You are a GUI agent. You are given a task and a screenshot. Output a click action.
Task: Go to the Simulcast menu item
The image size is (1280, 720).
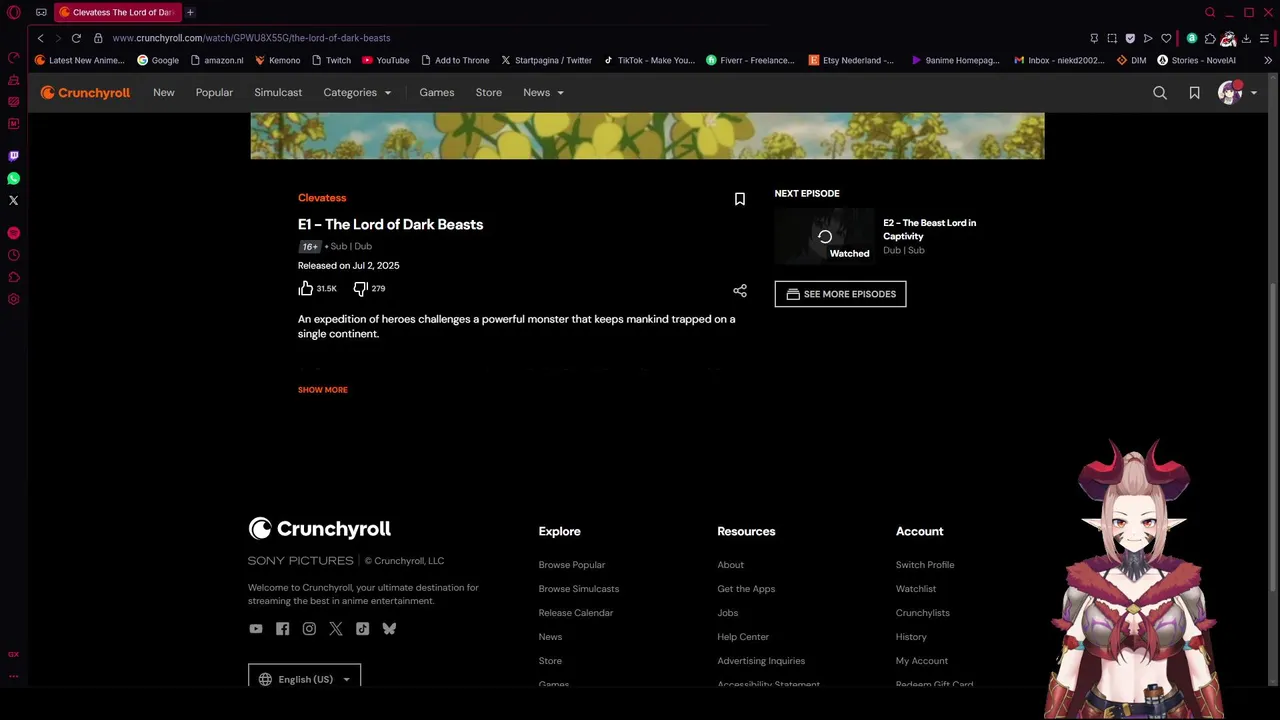click(x=278, y=93)
